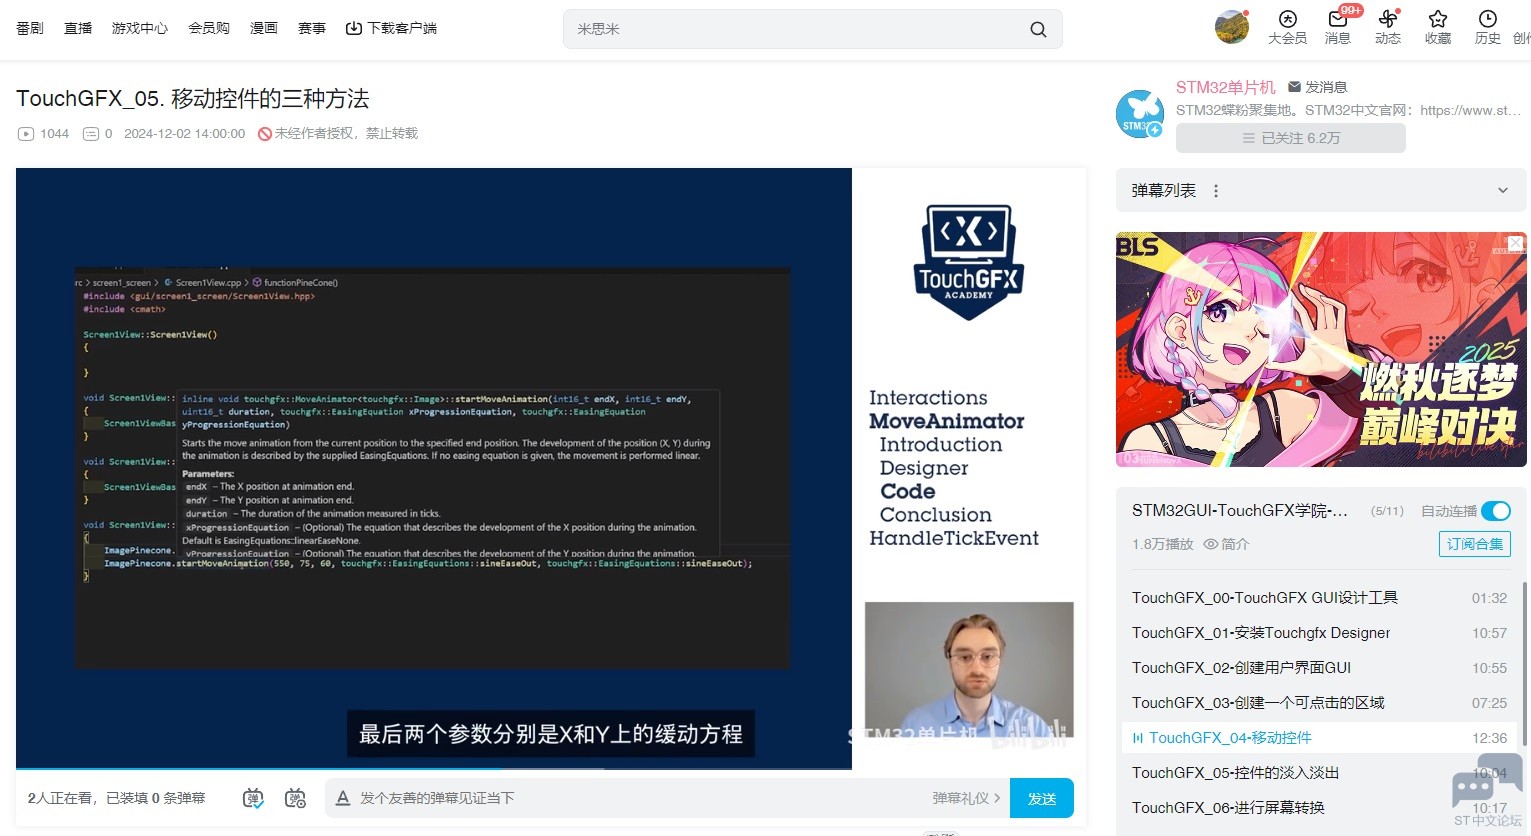Go to the 番剧 navigation item

30,28
